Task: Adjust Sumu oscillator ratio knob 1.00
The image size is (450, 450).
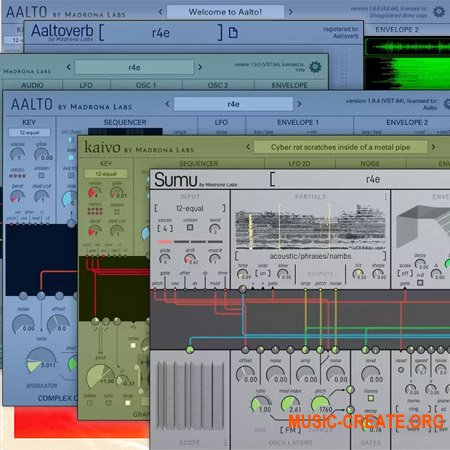Action: coord(260,404)
